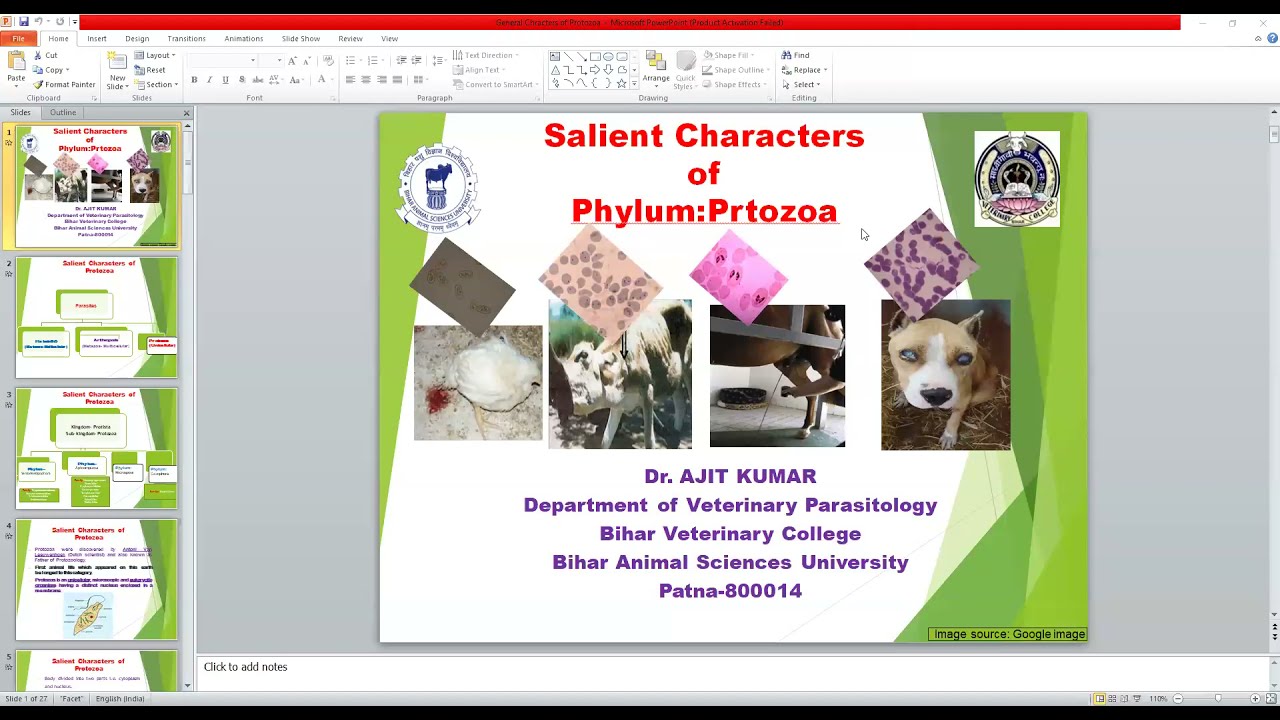1280x720 pixels.
Task: Adjust the zoom slider handle
Action: click(1217, 698)
